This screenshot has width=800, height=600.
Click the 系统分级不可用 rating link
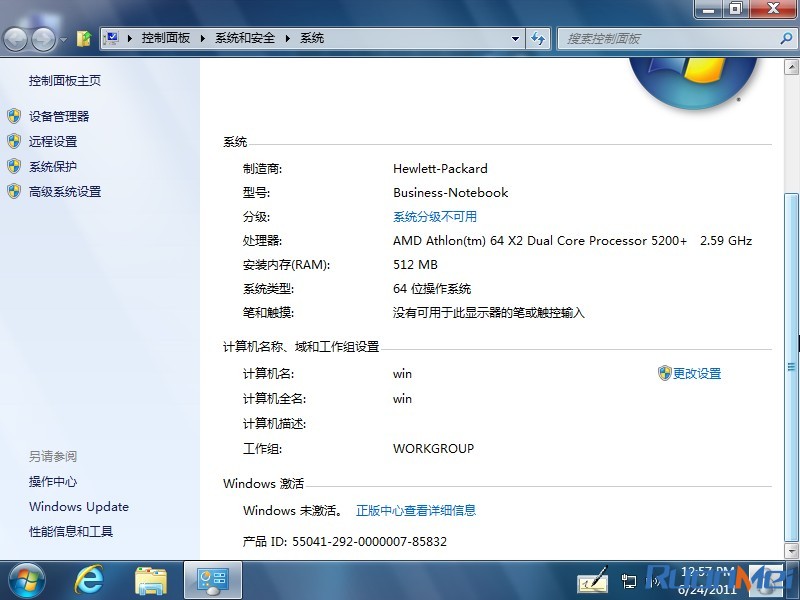[435, 217]
